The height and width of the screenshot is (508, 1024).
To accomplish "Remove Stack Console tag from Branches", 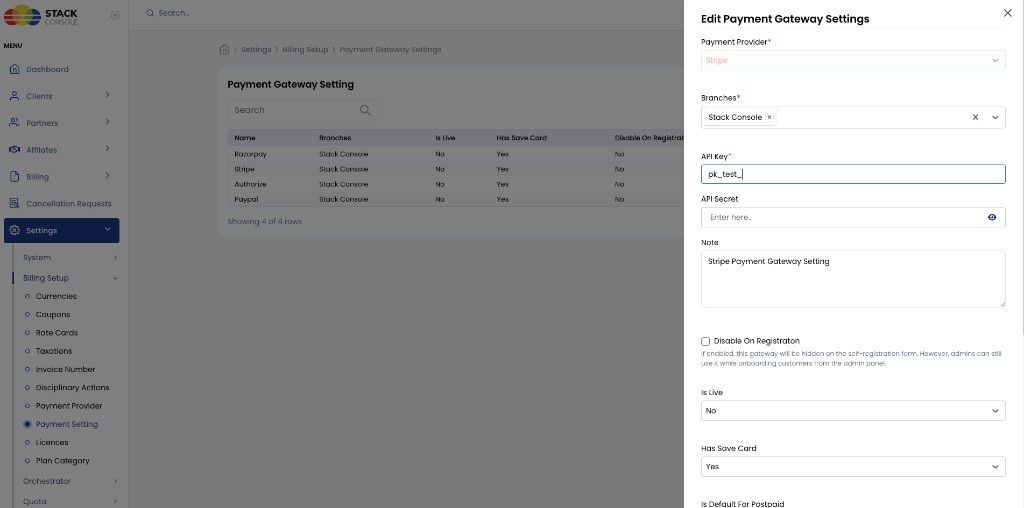I will click(769, 118).
